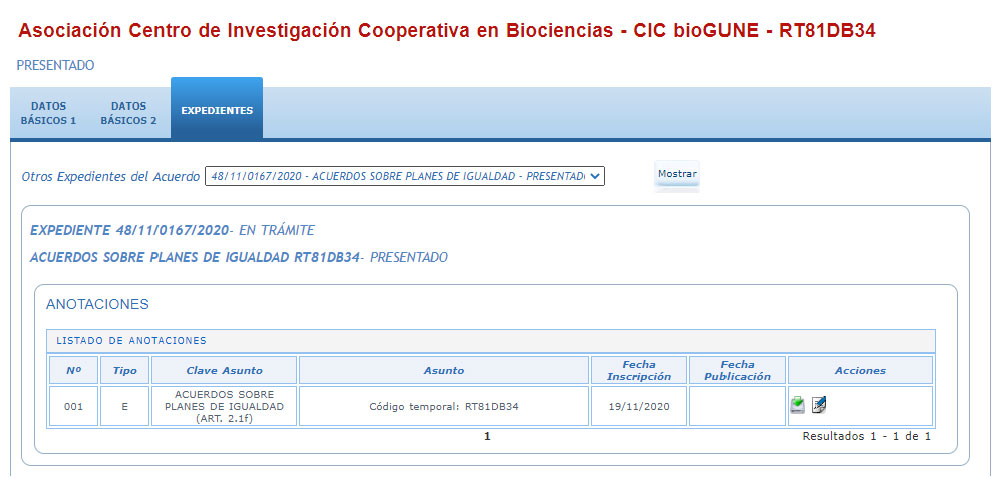Click the PRESENTADO status text under title
1000x478 pixels.
55,65
